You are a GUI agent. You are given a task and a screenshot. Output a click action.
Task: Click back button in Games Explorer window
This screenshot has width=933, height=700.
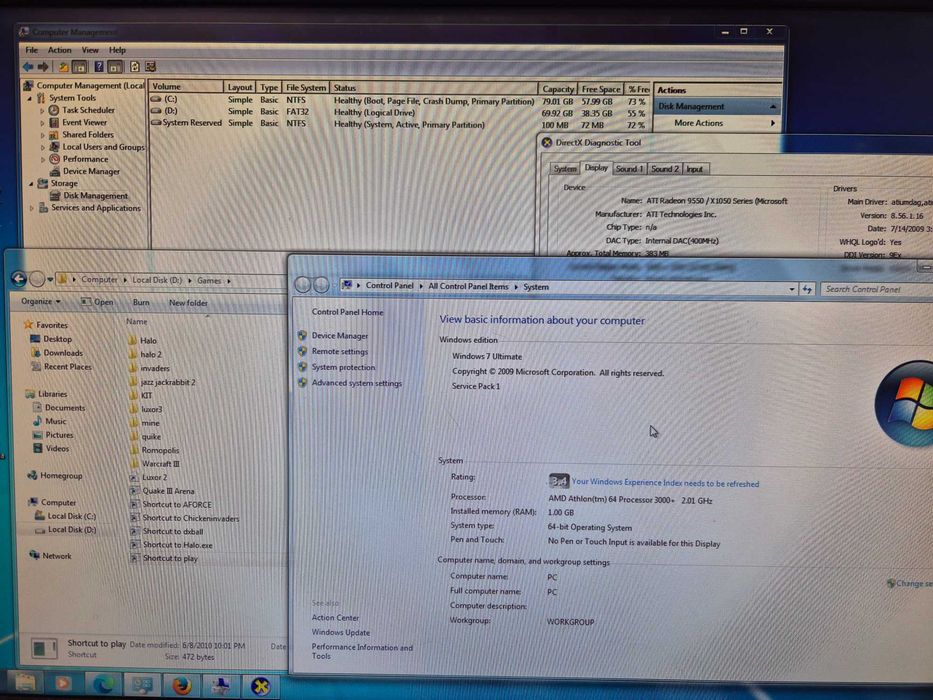tap(19, 279)
